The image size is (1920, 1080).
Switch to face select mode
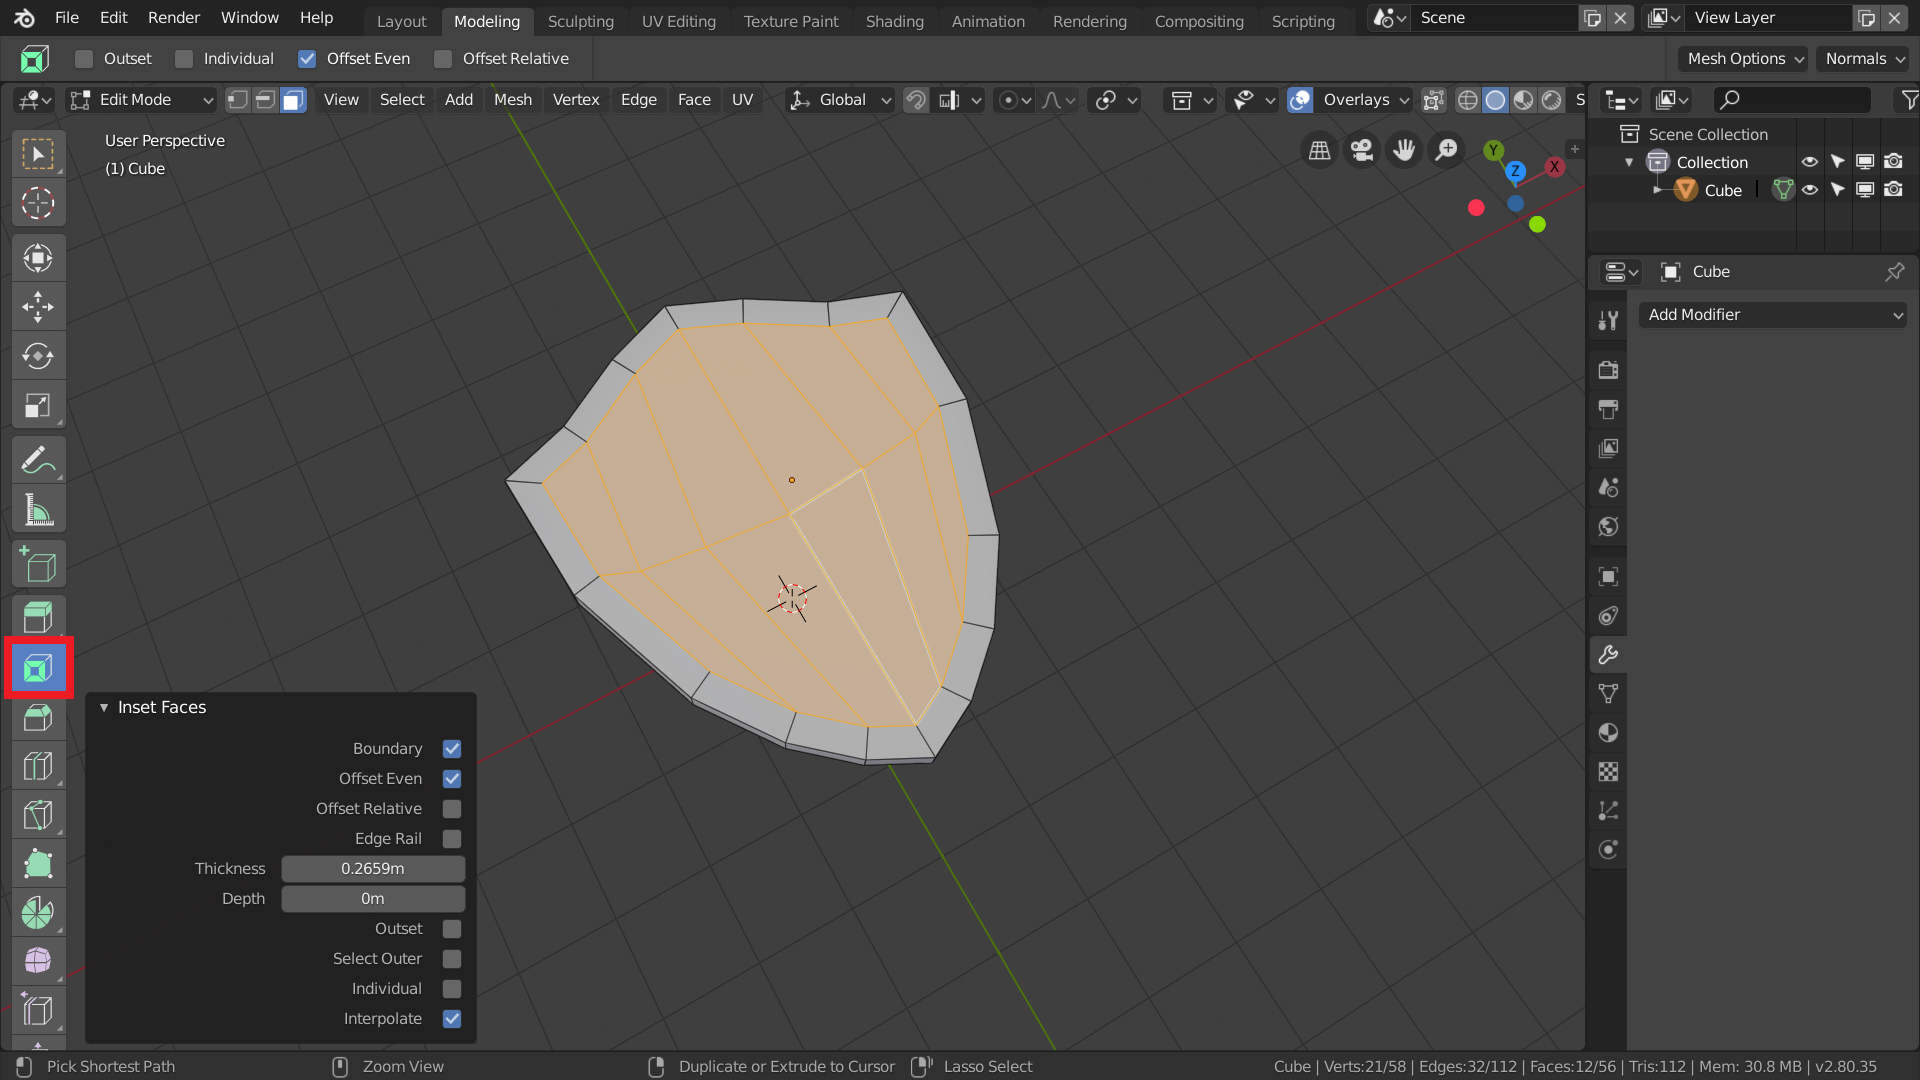pos(293,100)
